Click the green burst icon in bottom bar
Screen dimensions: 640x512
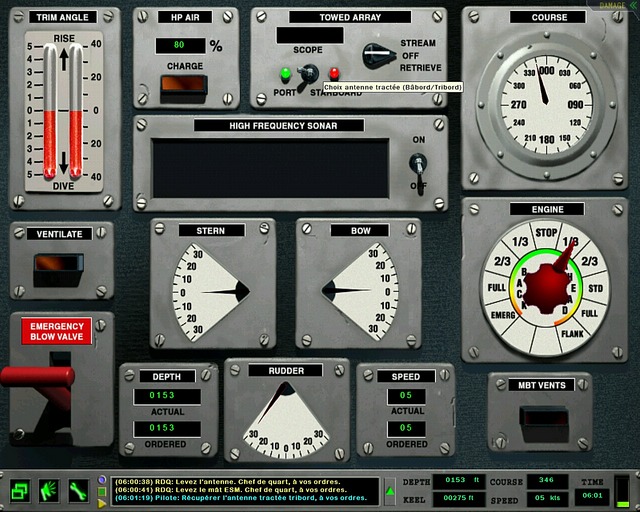[x=49, y=490]
